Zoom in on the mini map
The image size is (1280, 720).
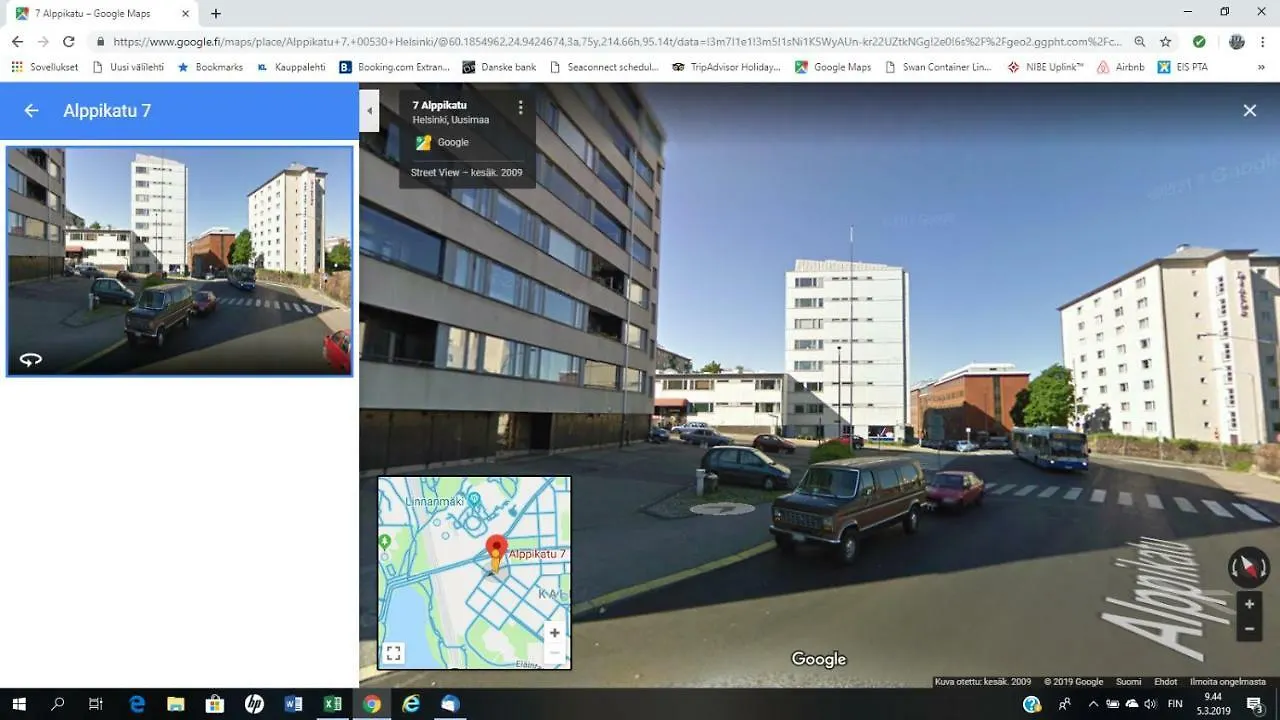(554, 633)
